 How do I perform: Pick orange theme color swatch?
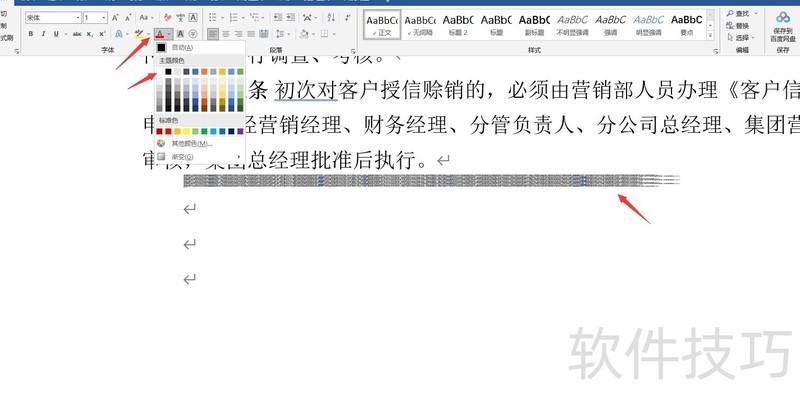point(204,72)
